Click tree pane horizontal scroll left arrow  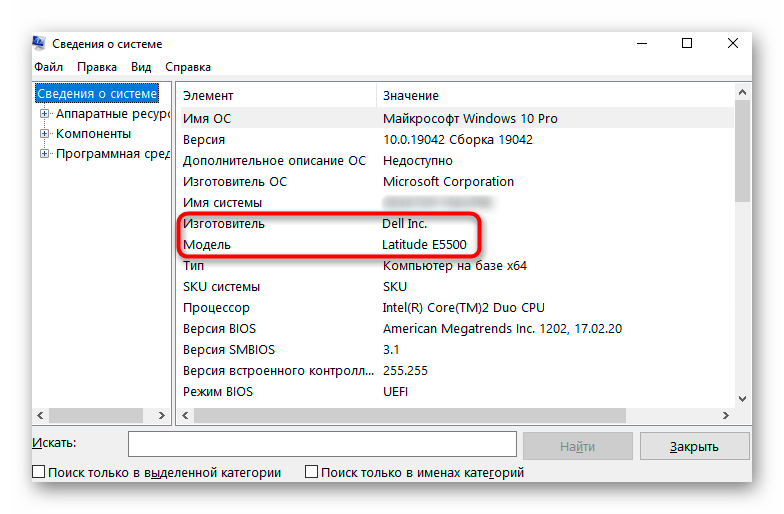tap(40, 416)
